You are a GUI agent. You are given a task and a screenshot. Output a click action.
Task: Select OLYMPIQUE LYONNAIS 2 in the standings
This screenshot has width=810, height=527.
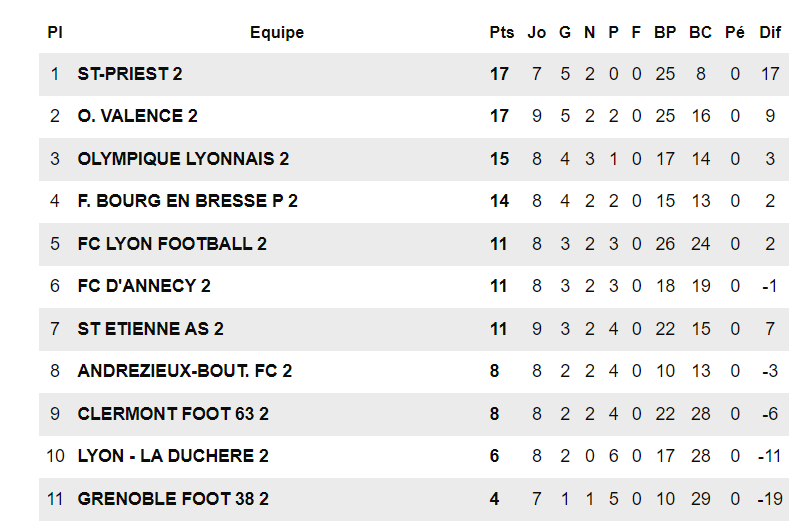tap(183, 159)
